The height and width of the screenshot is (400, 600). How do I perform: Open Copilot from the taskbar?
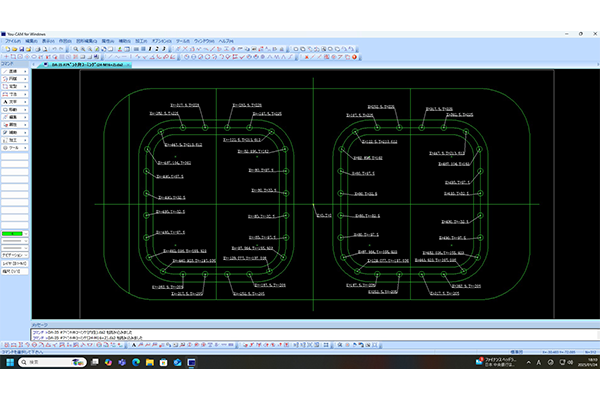point(108,362)
